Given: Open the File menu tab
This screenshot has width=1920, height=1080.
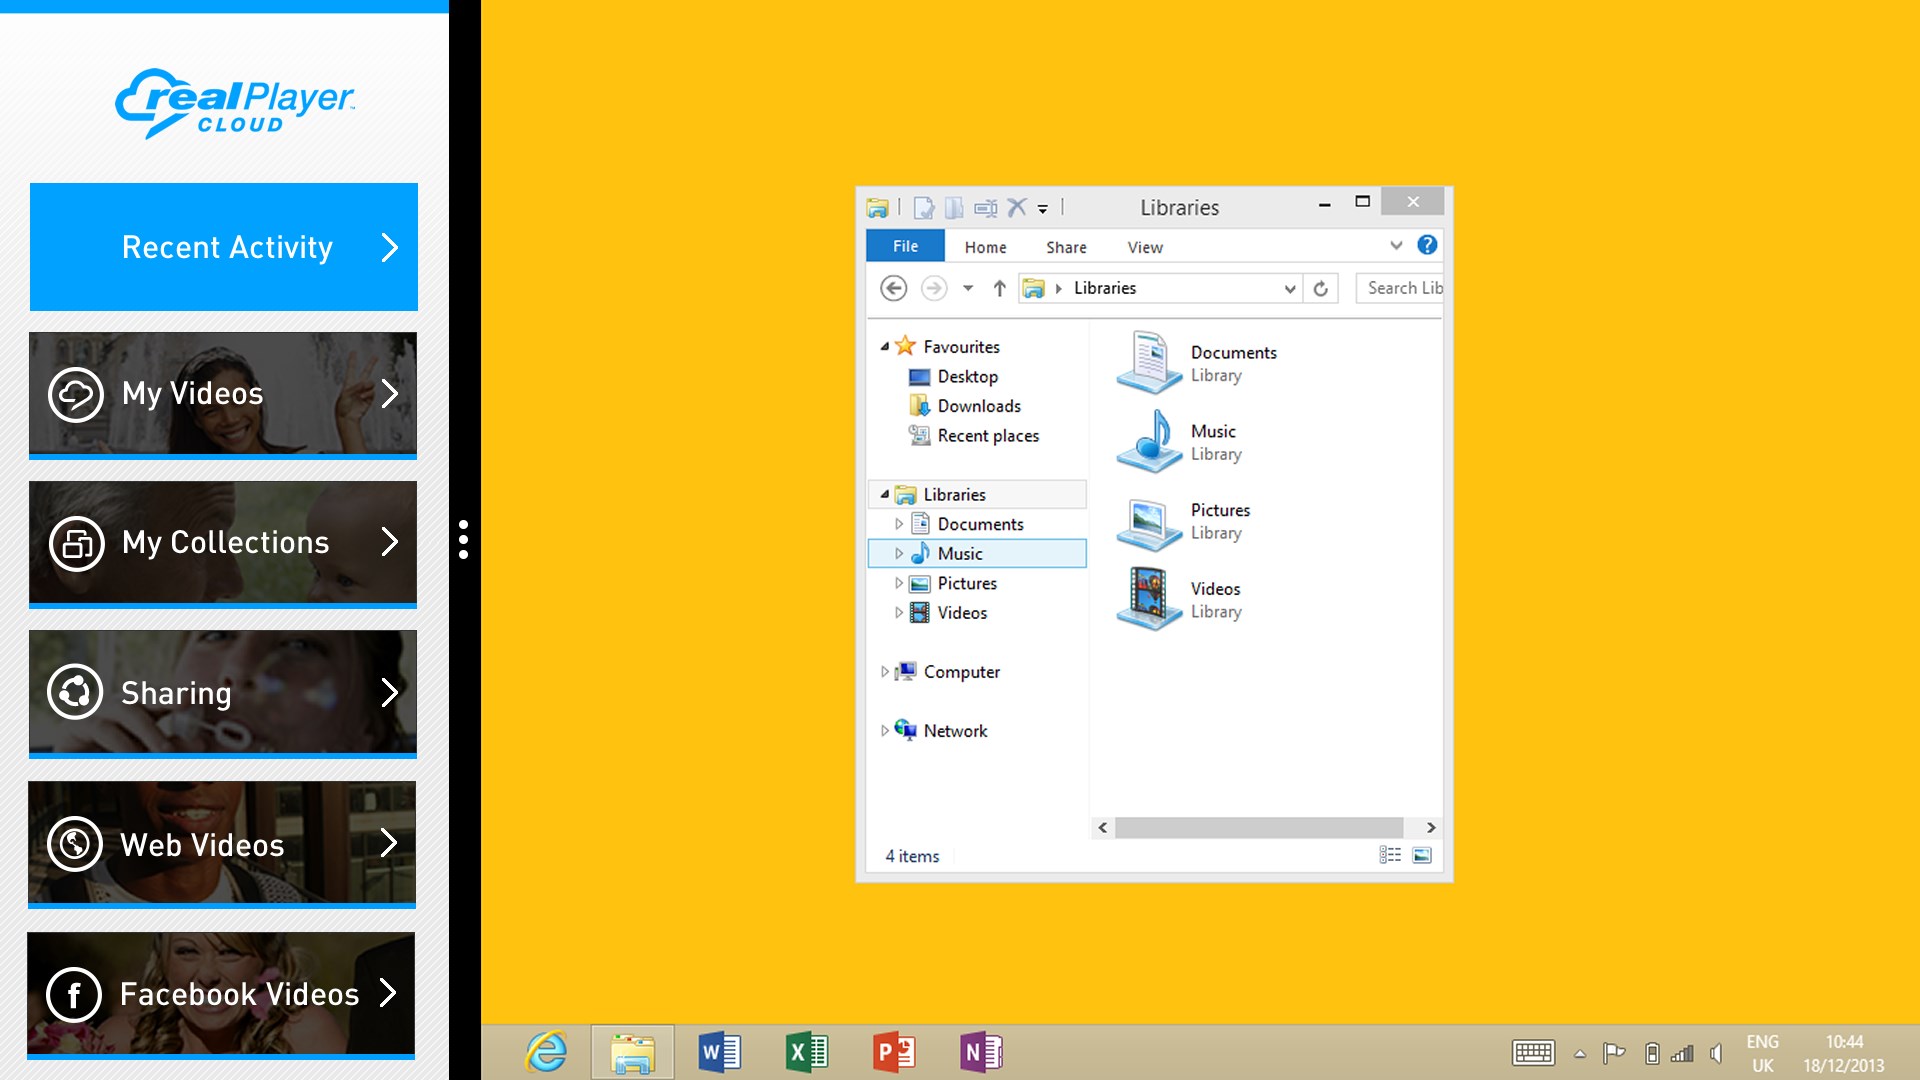Looking at the screenshot, I should 905,246.
